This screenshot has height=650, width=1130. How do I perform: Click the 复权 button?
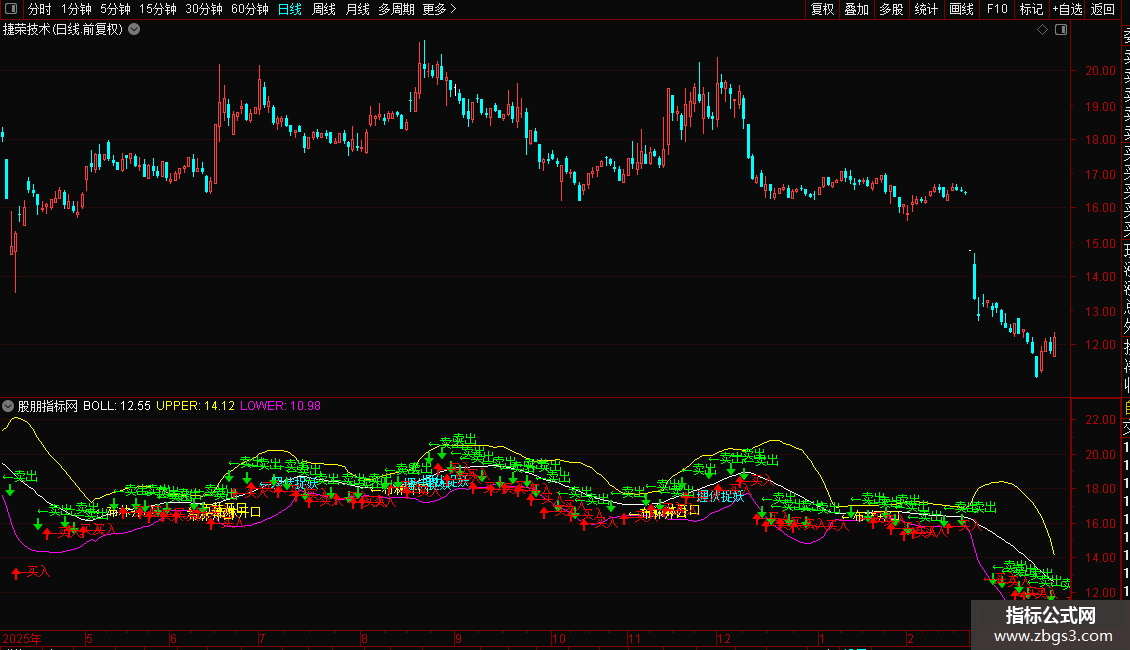(822, 9)
